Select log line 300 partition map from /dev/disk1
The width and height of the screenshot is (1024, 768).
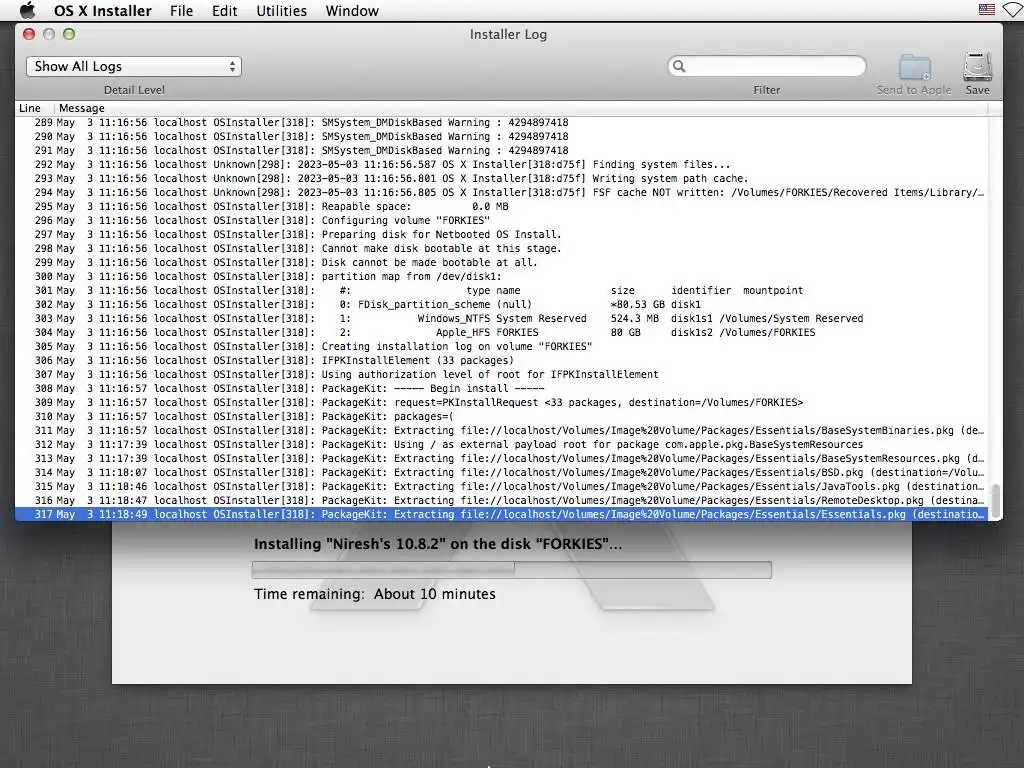click(x=502, y=276)
